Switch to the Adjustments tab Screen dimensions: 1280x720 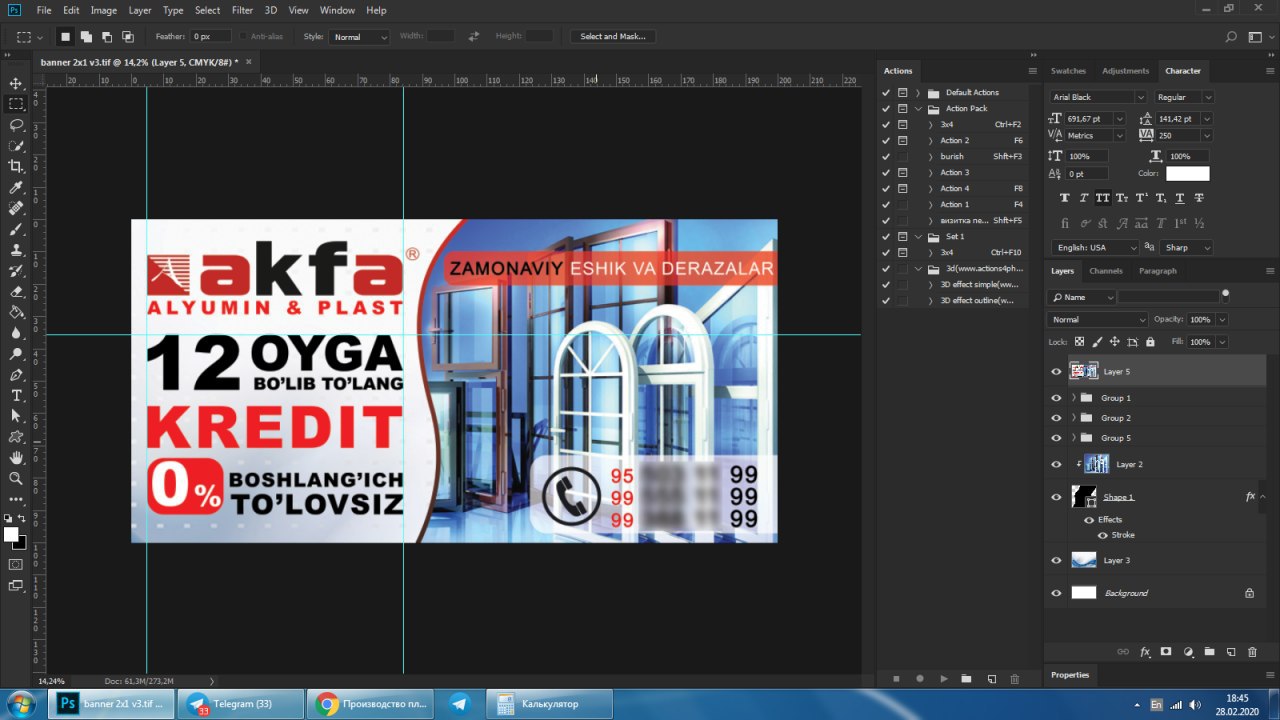click(1126, 71)
